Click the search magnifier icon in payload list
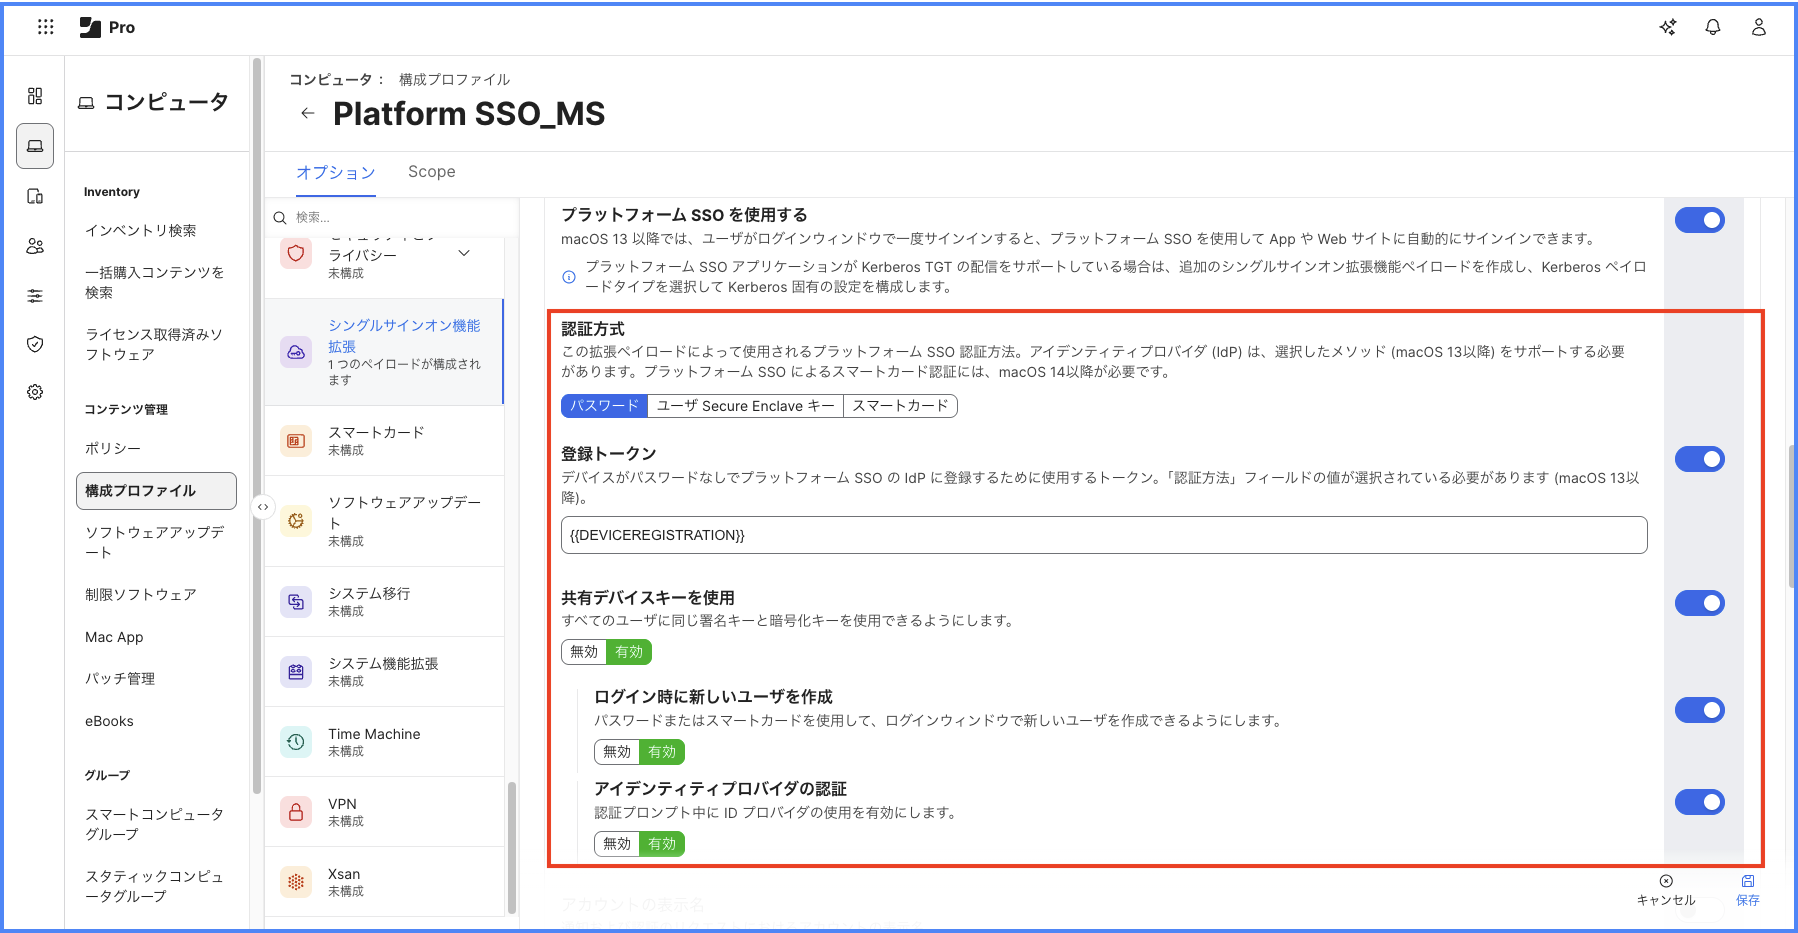1798x933 pixels. tap(280, 218)
